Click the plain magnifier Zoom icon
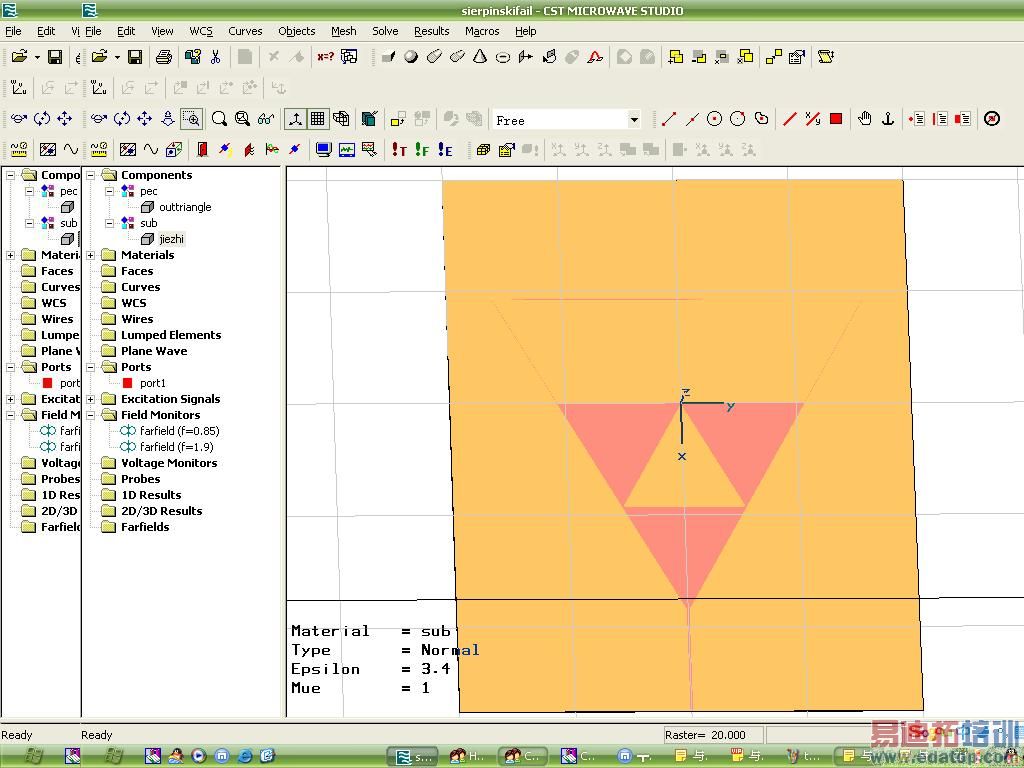The width and height of the screenshot is (1024, 768). 219,119
